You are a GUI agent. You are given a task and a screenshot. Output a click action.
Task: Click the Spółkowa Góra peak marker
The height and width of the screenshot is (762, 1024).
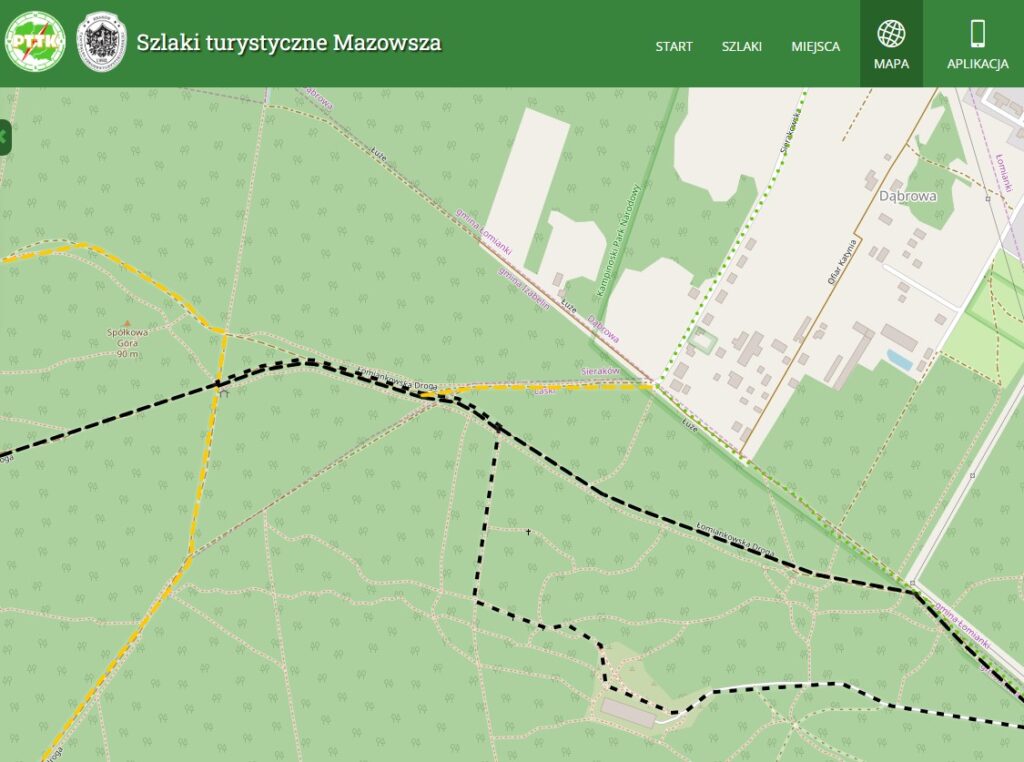(x=126, y=323)
